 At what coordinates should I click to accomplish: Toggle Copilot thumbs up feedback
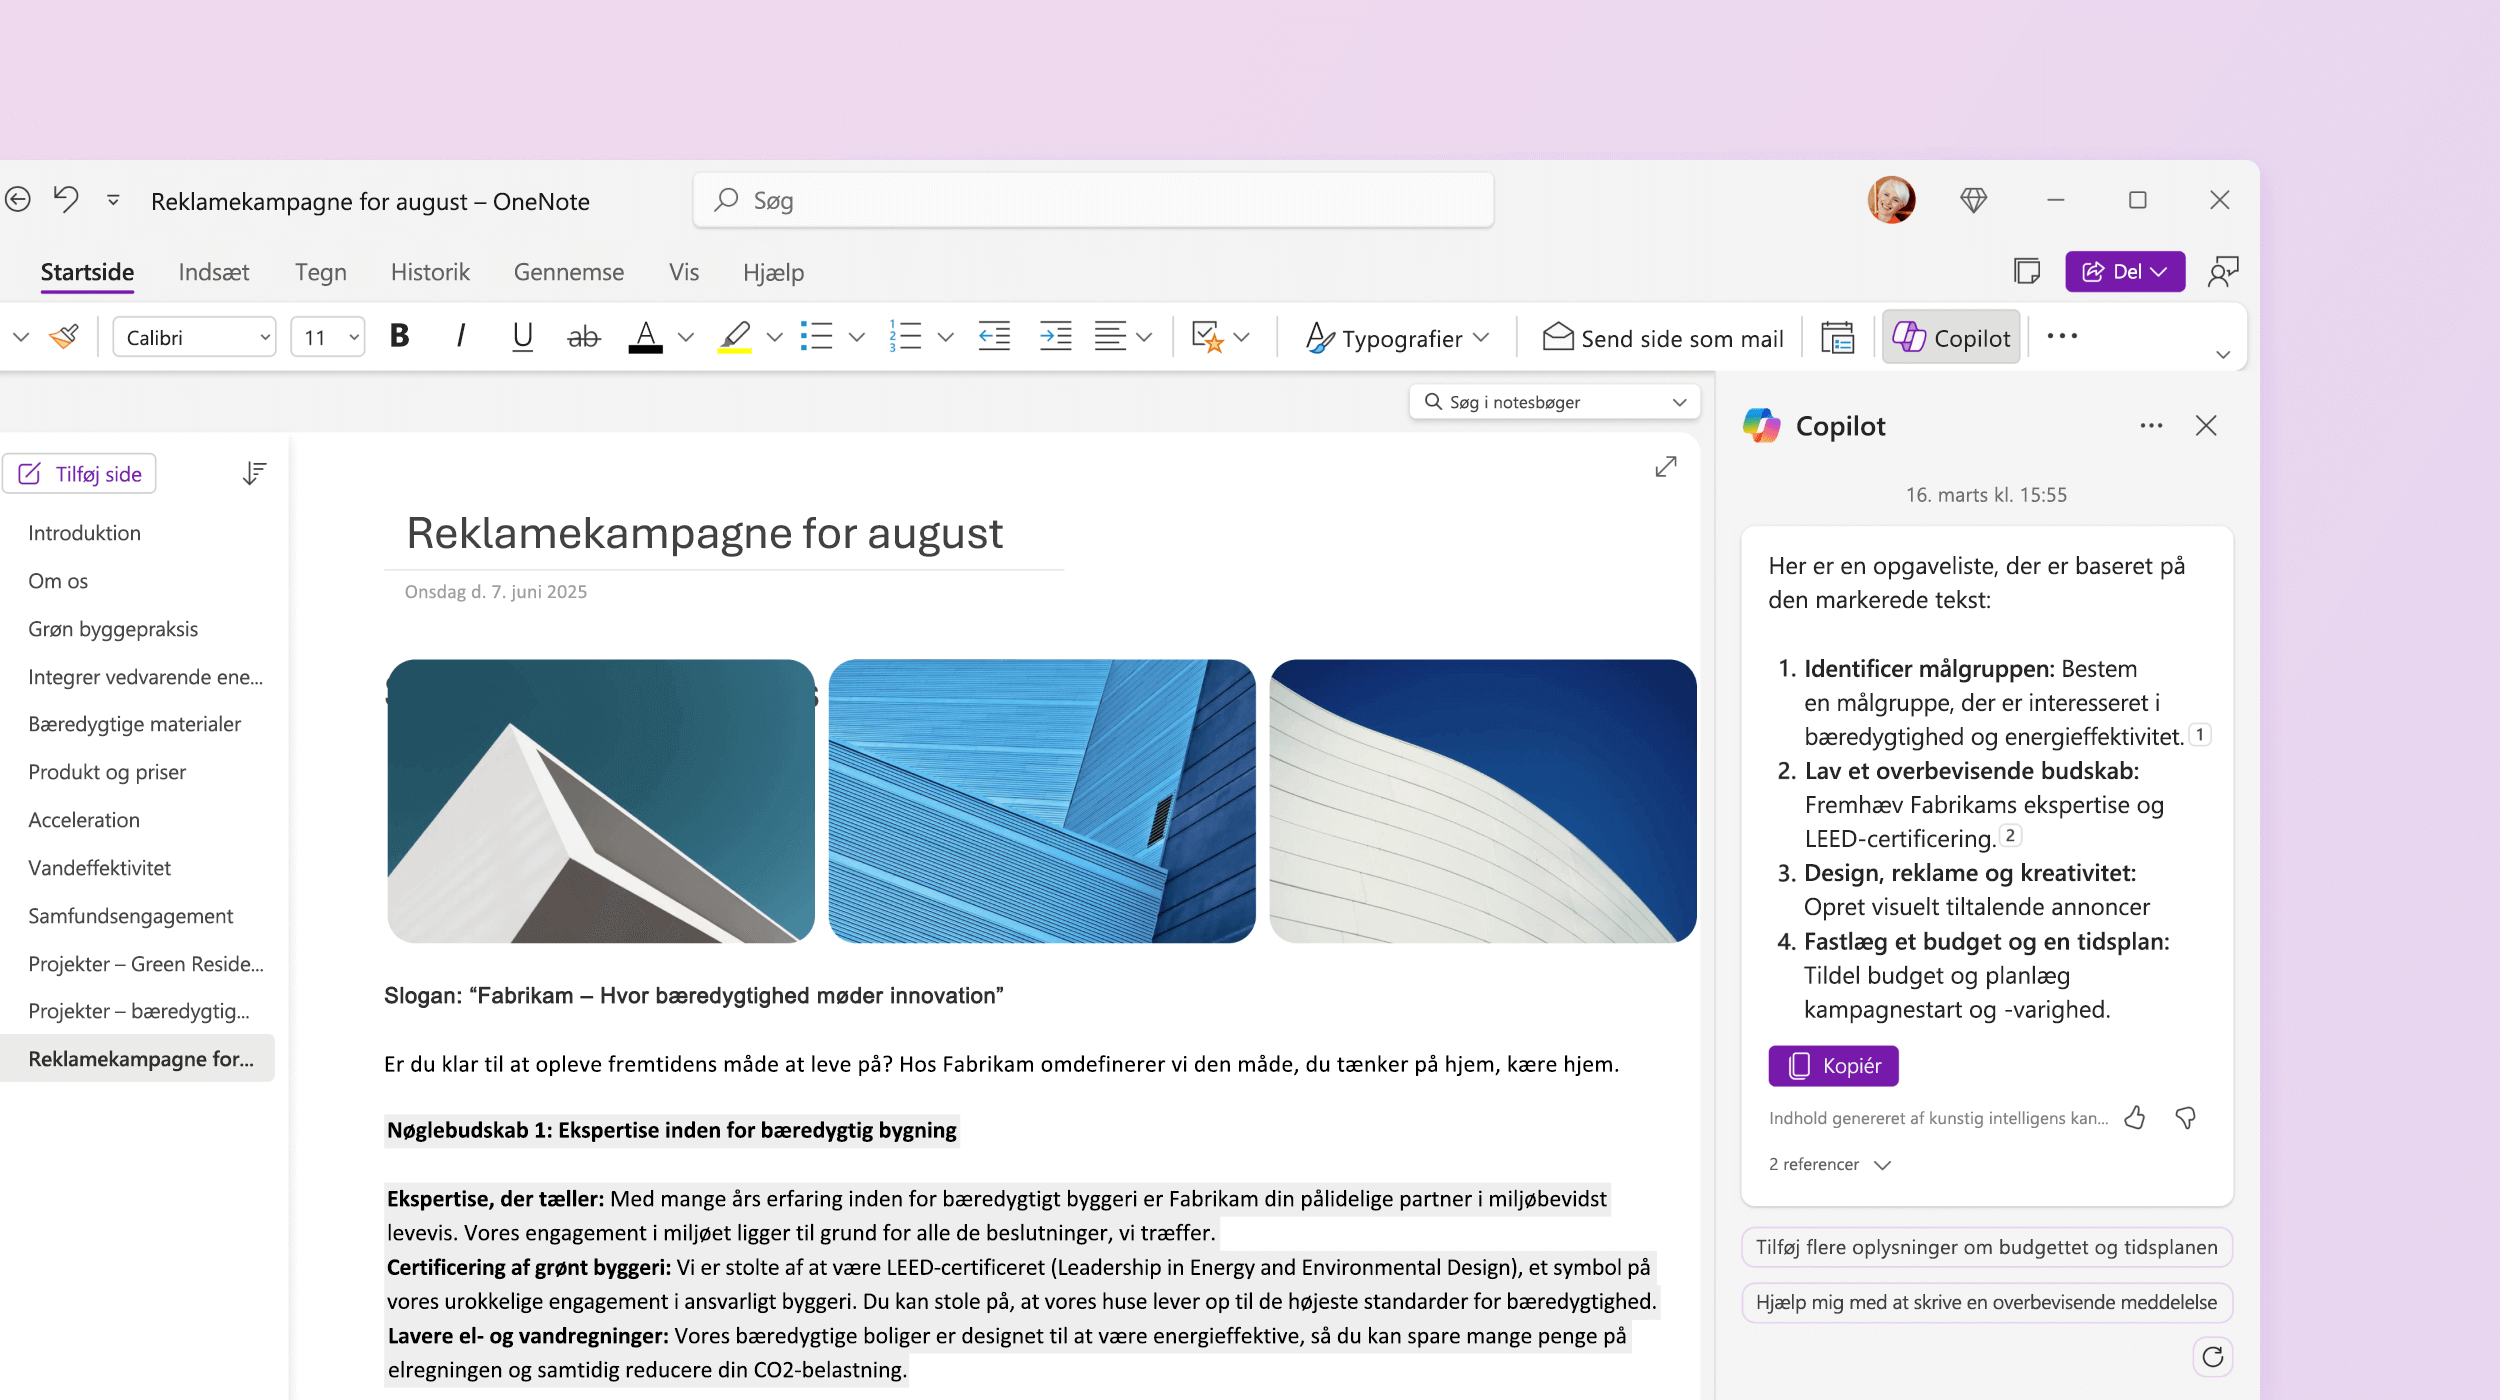[2136, 1118]
